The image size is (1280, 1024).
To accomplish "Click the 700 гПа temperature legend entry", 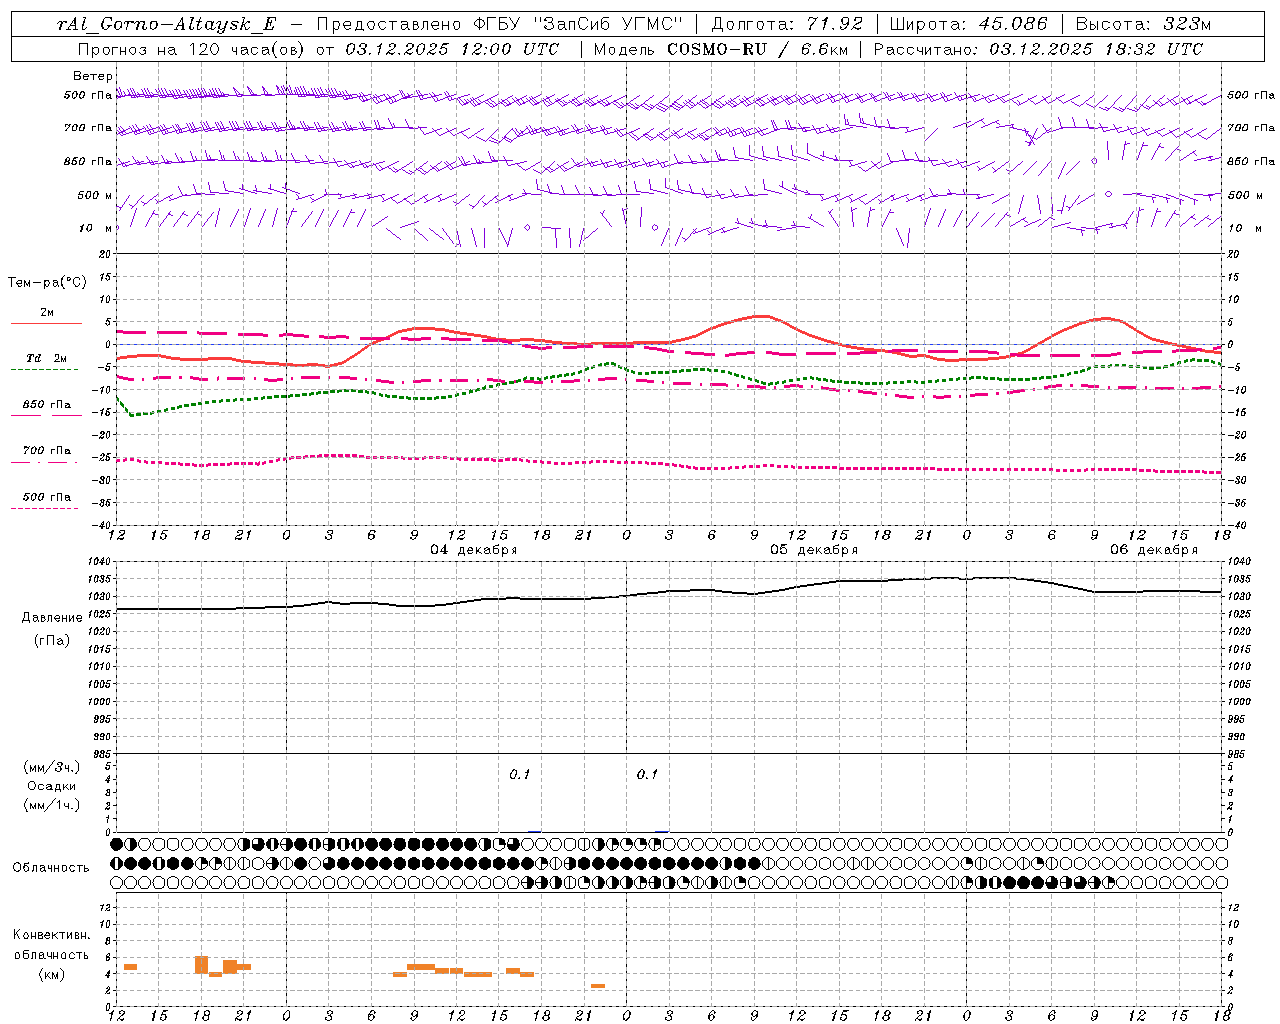I will point(46,451).
